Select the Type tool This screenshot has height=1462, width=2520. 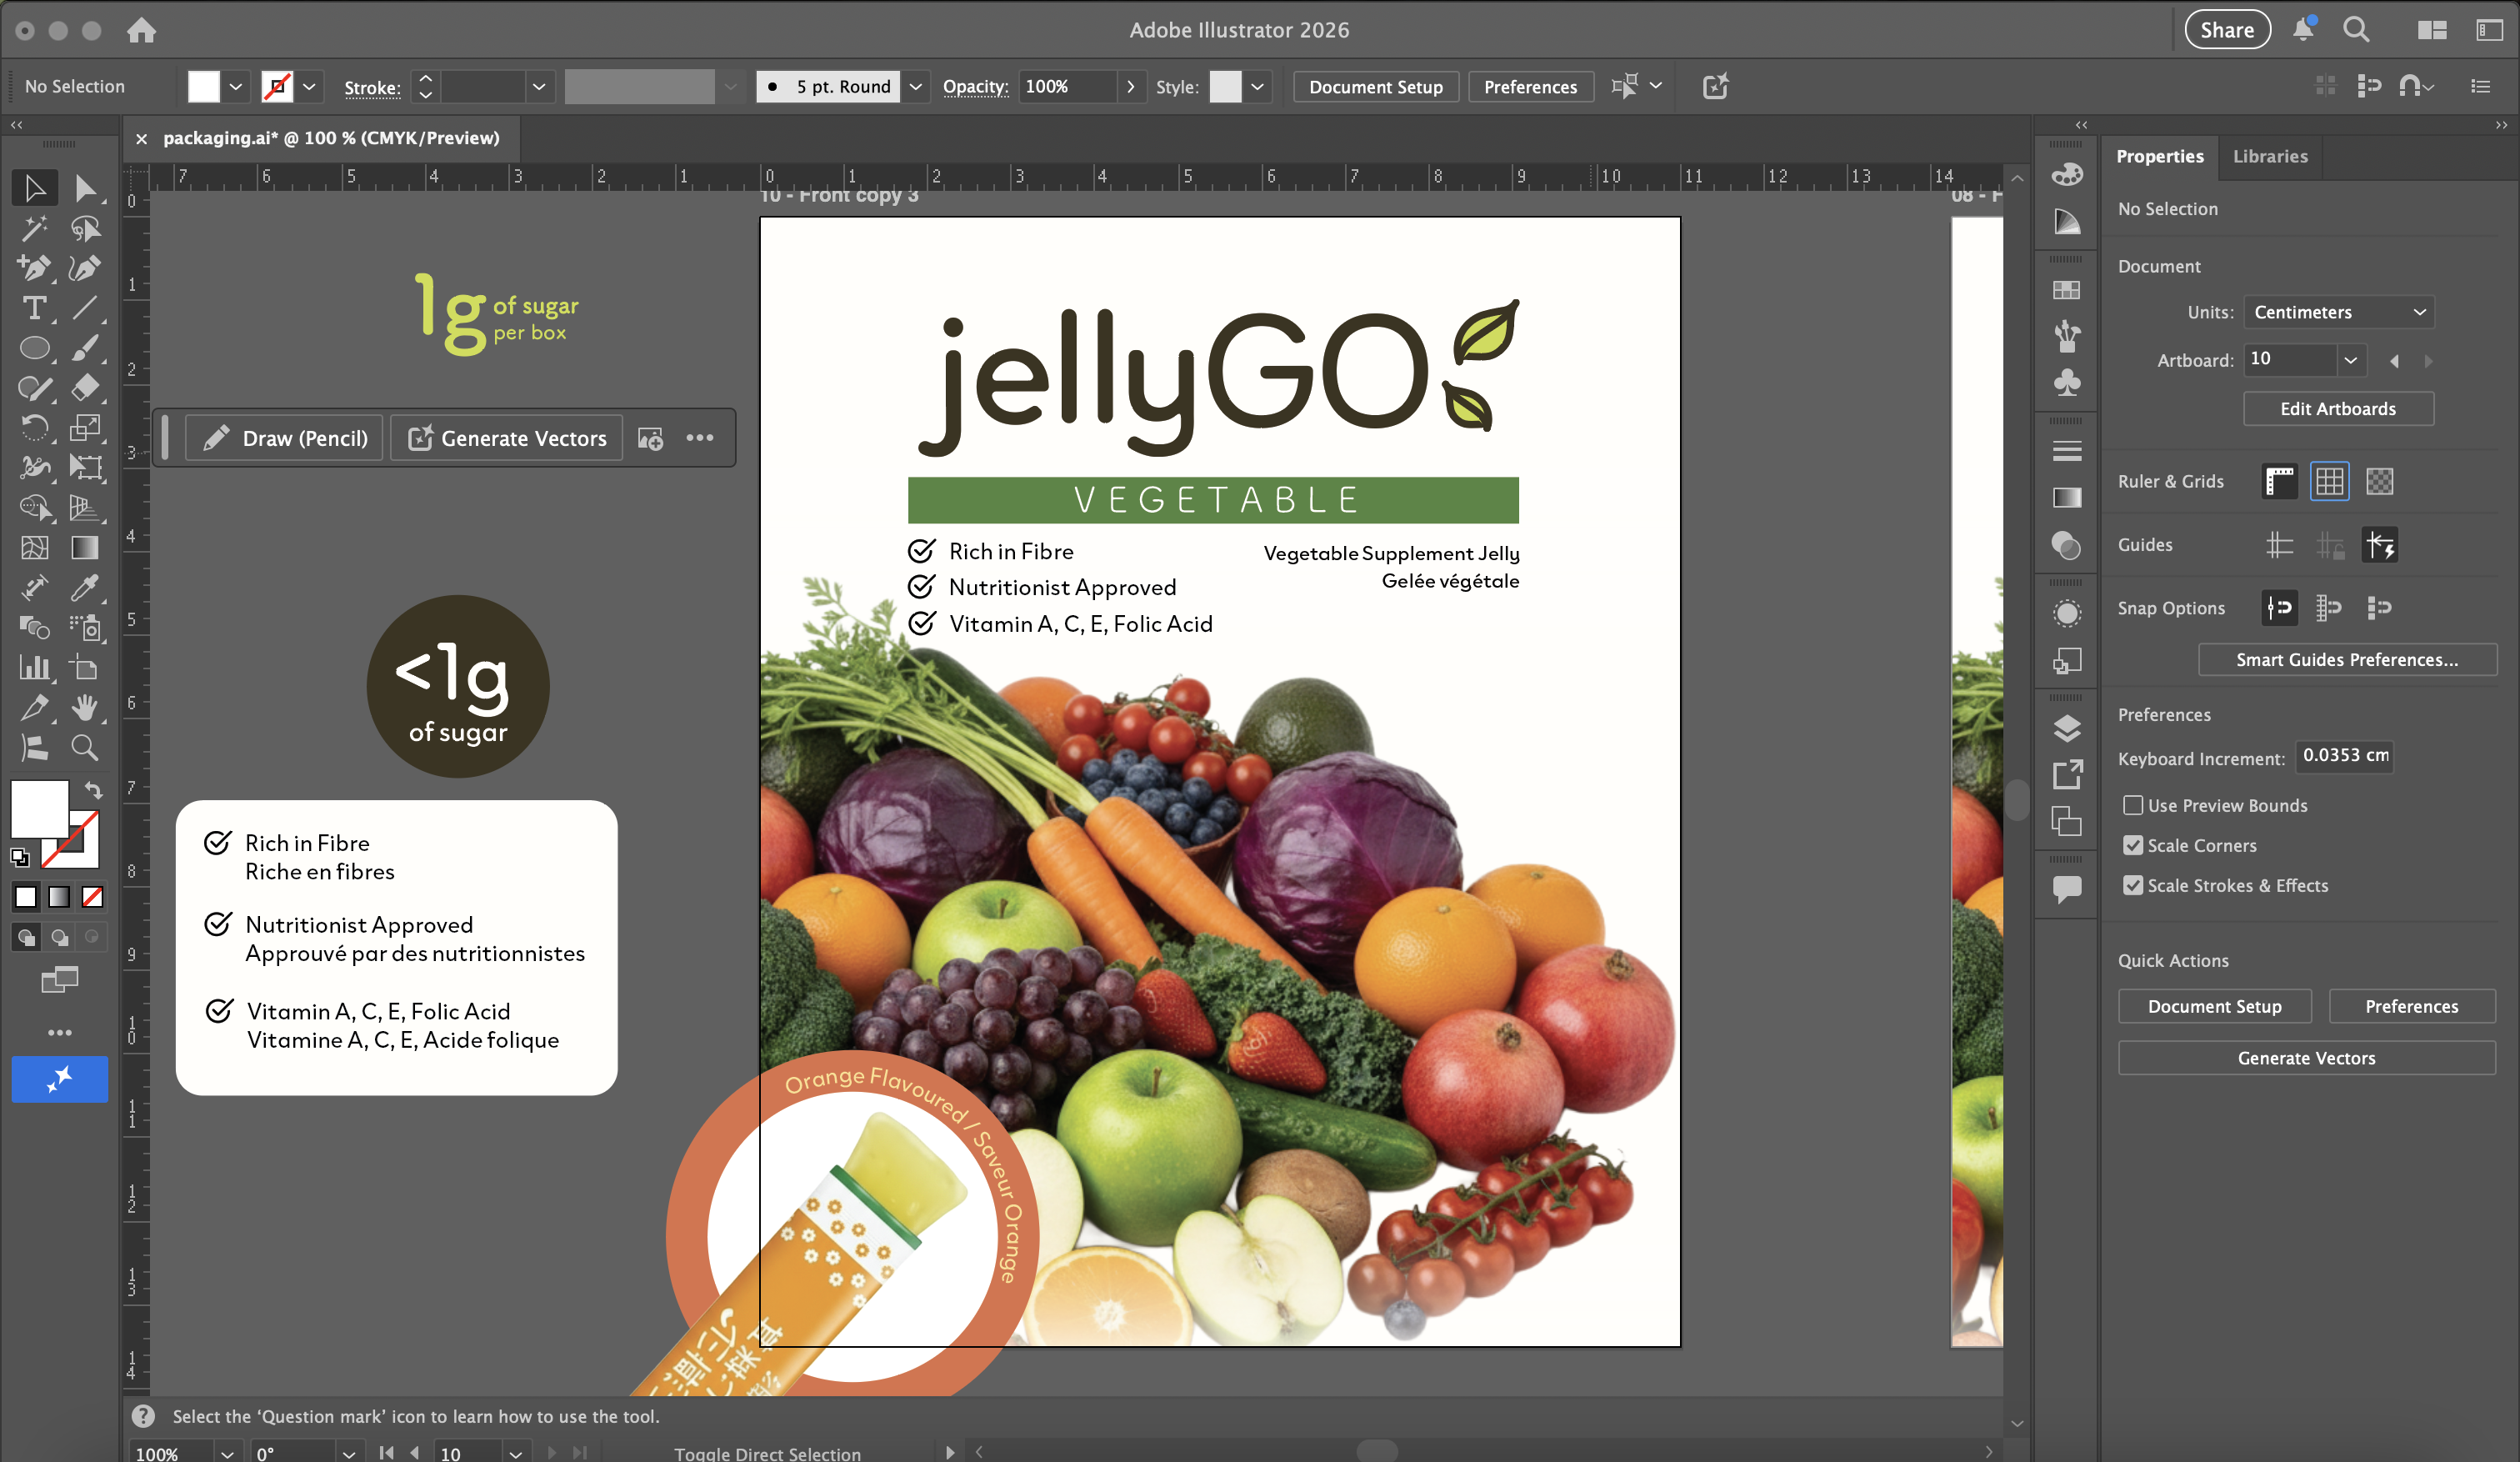point(34,308)
